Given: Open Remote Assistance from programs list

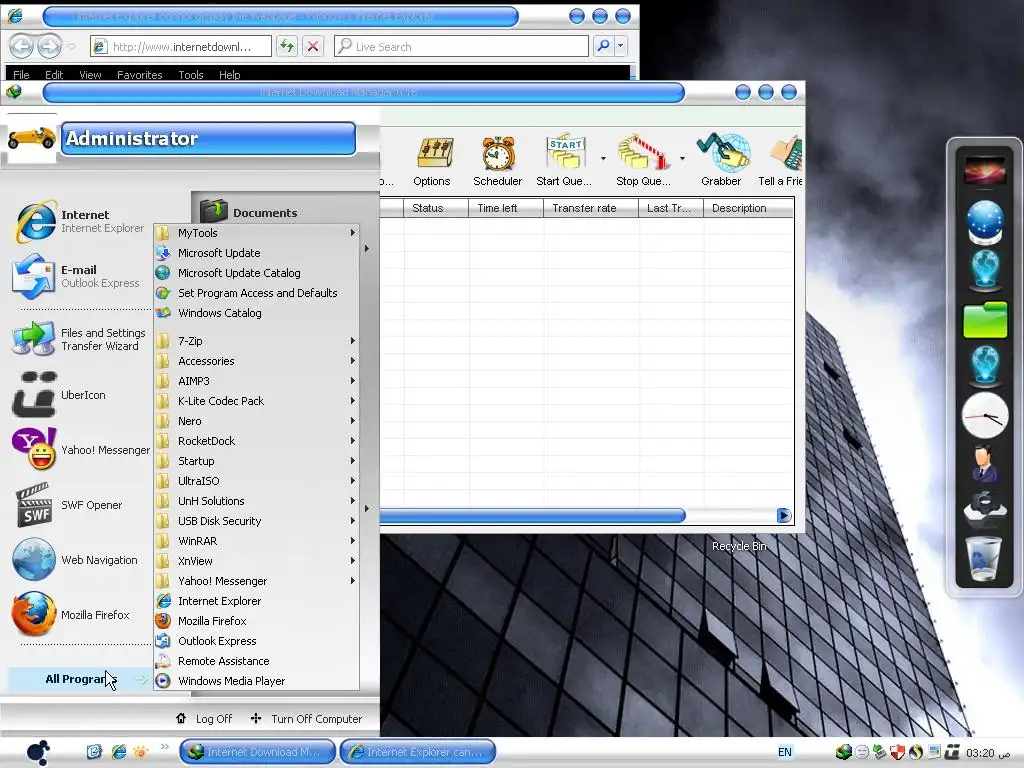Looking at the screenshot, I should pyautogui.click(x=257, y=662).
